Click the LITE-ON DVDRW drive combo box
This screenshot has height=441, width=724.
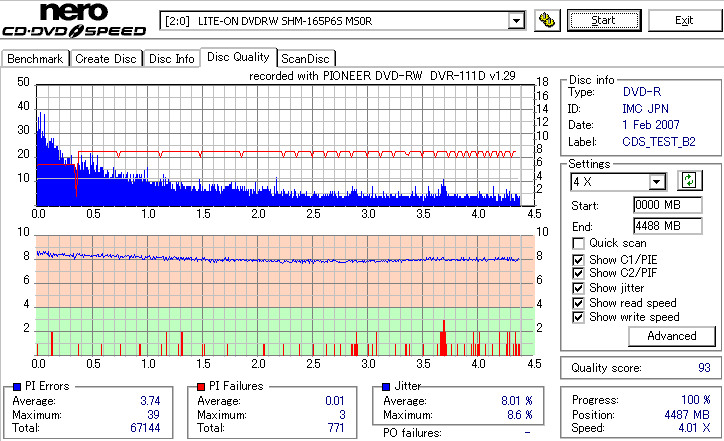click(342, 21)
